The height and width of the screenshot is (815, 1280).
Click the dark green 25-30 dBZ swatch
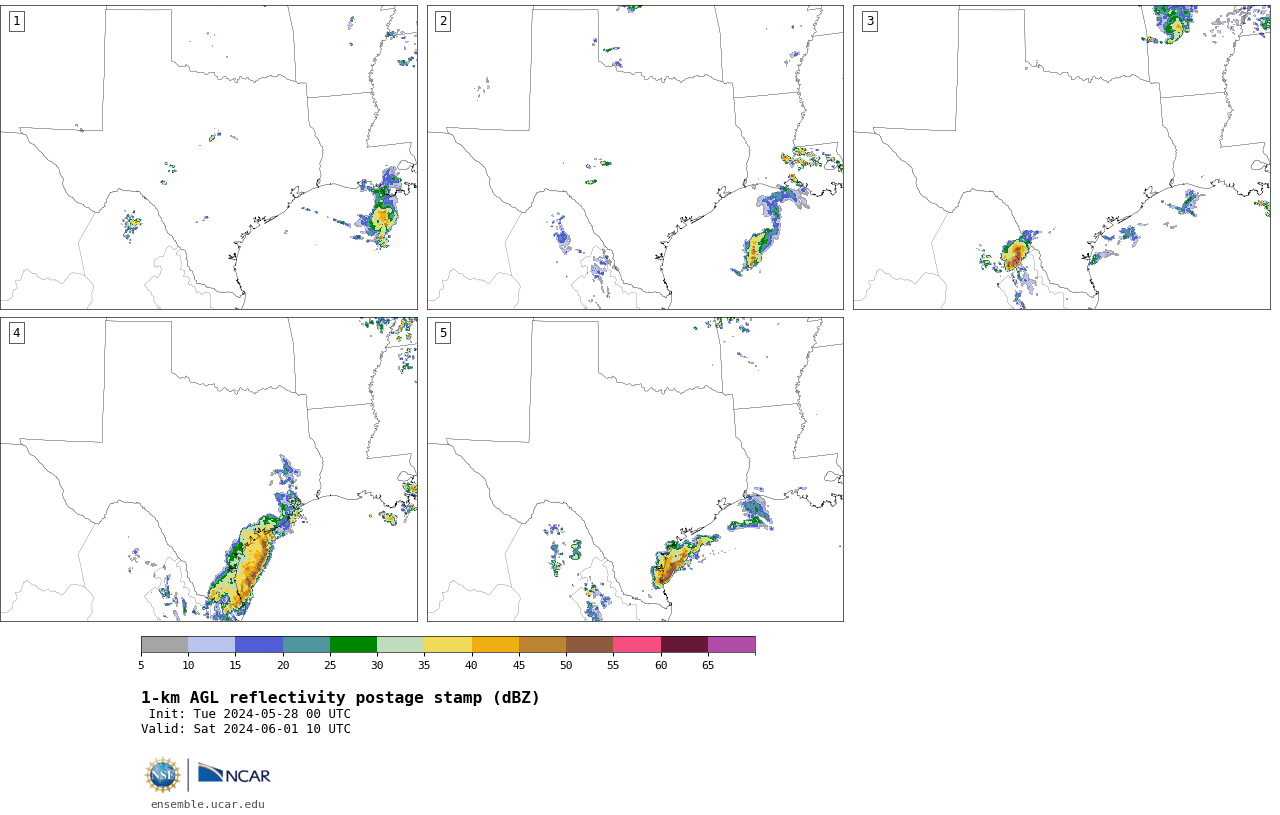coord(353,644)
